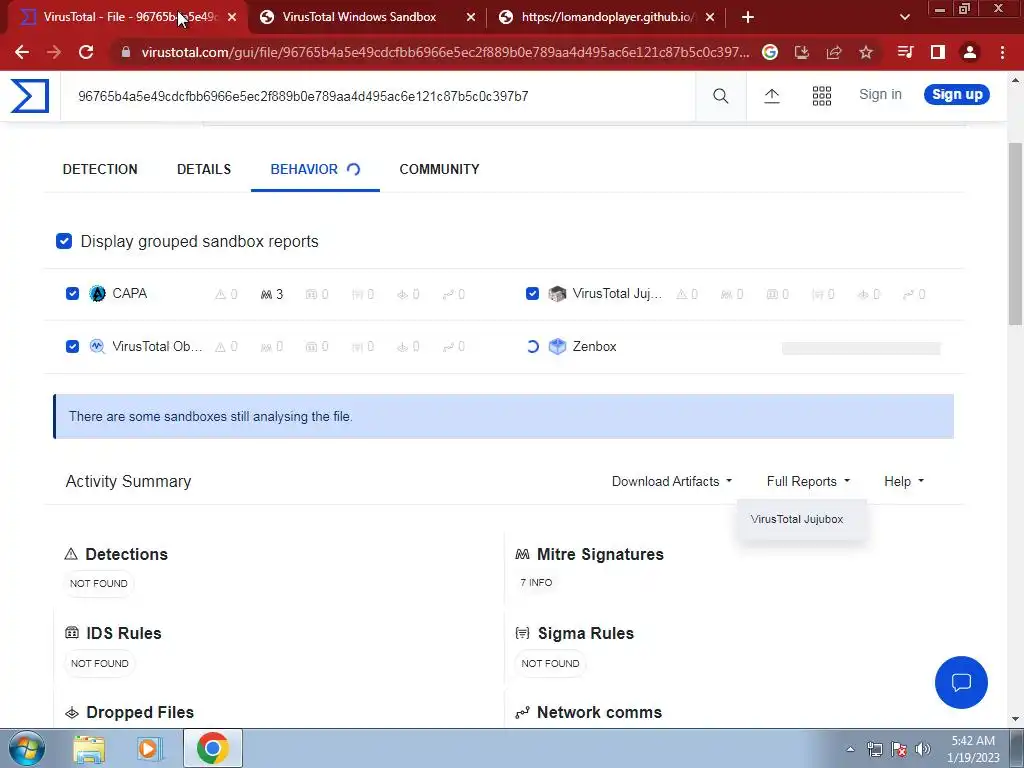
Task: Expand Download Artifacts dropdown
Action: click(x=672, y=481)
